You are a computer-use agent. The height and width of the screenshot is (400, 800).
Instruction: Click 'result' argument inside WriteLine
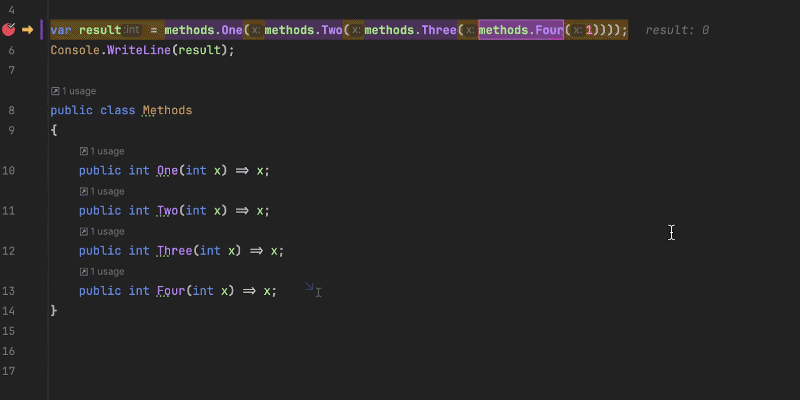point(199,51)
